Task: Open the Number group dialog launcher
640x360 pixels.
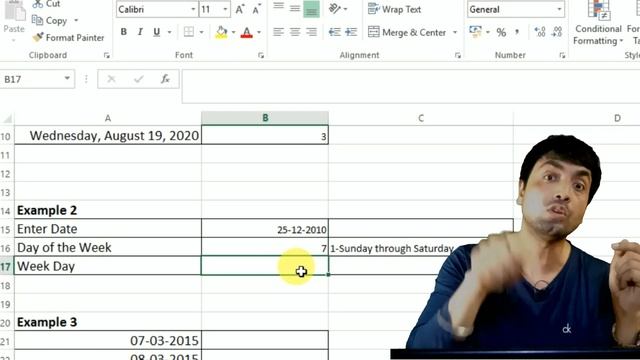Action: 562,56
